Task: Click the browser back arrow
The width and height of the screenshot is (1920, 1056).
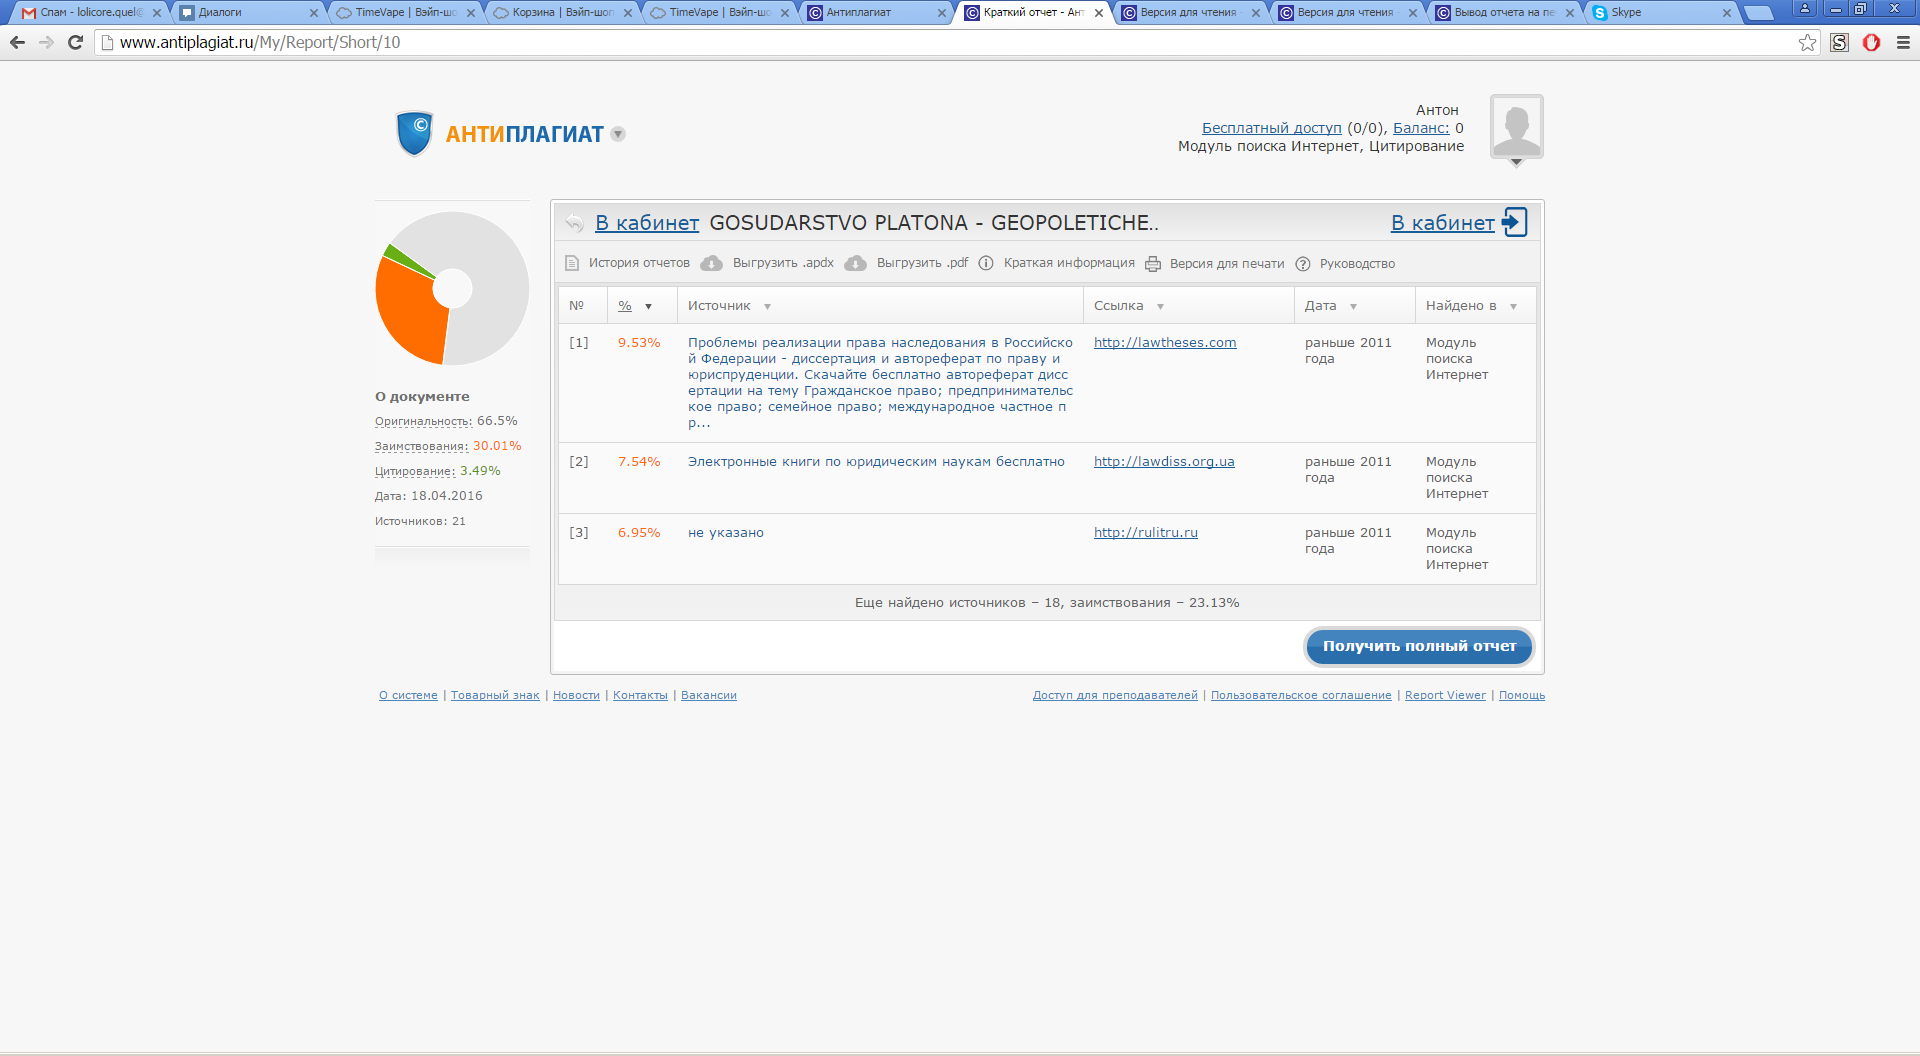Action: (17, 42)
